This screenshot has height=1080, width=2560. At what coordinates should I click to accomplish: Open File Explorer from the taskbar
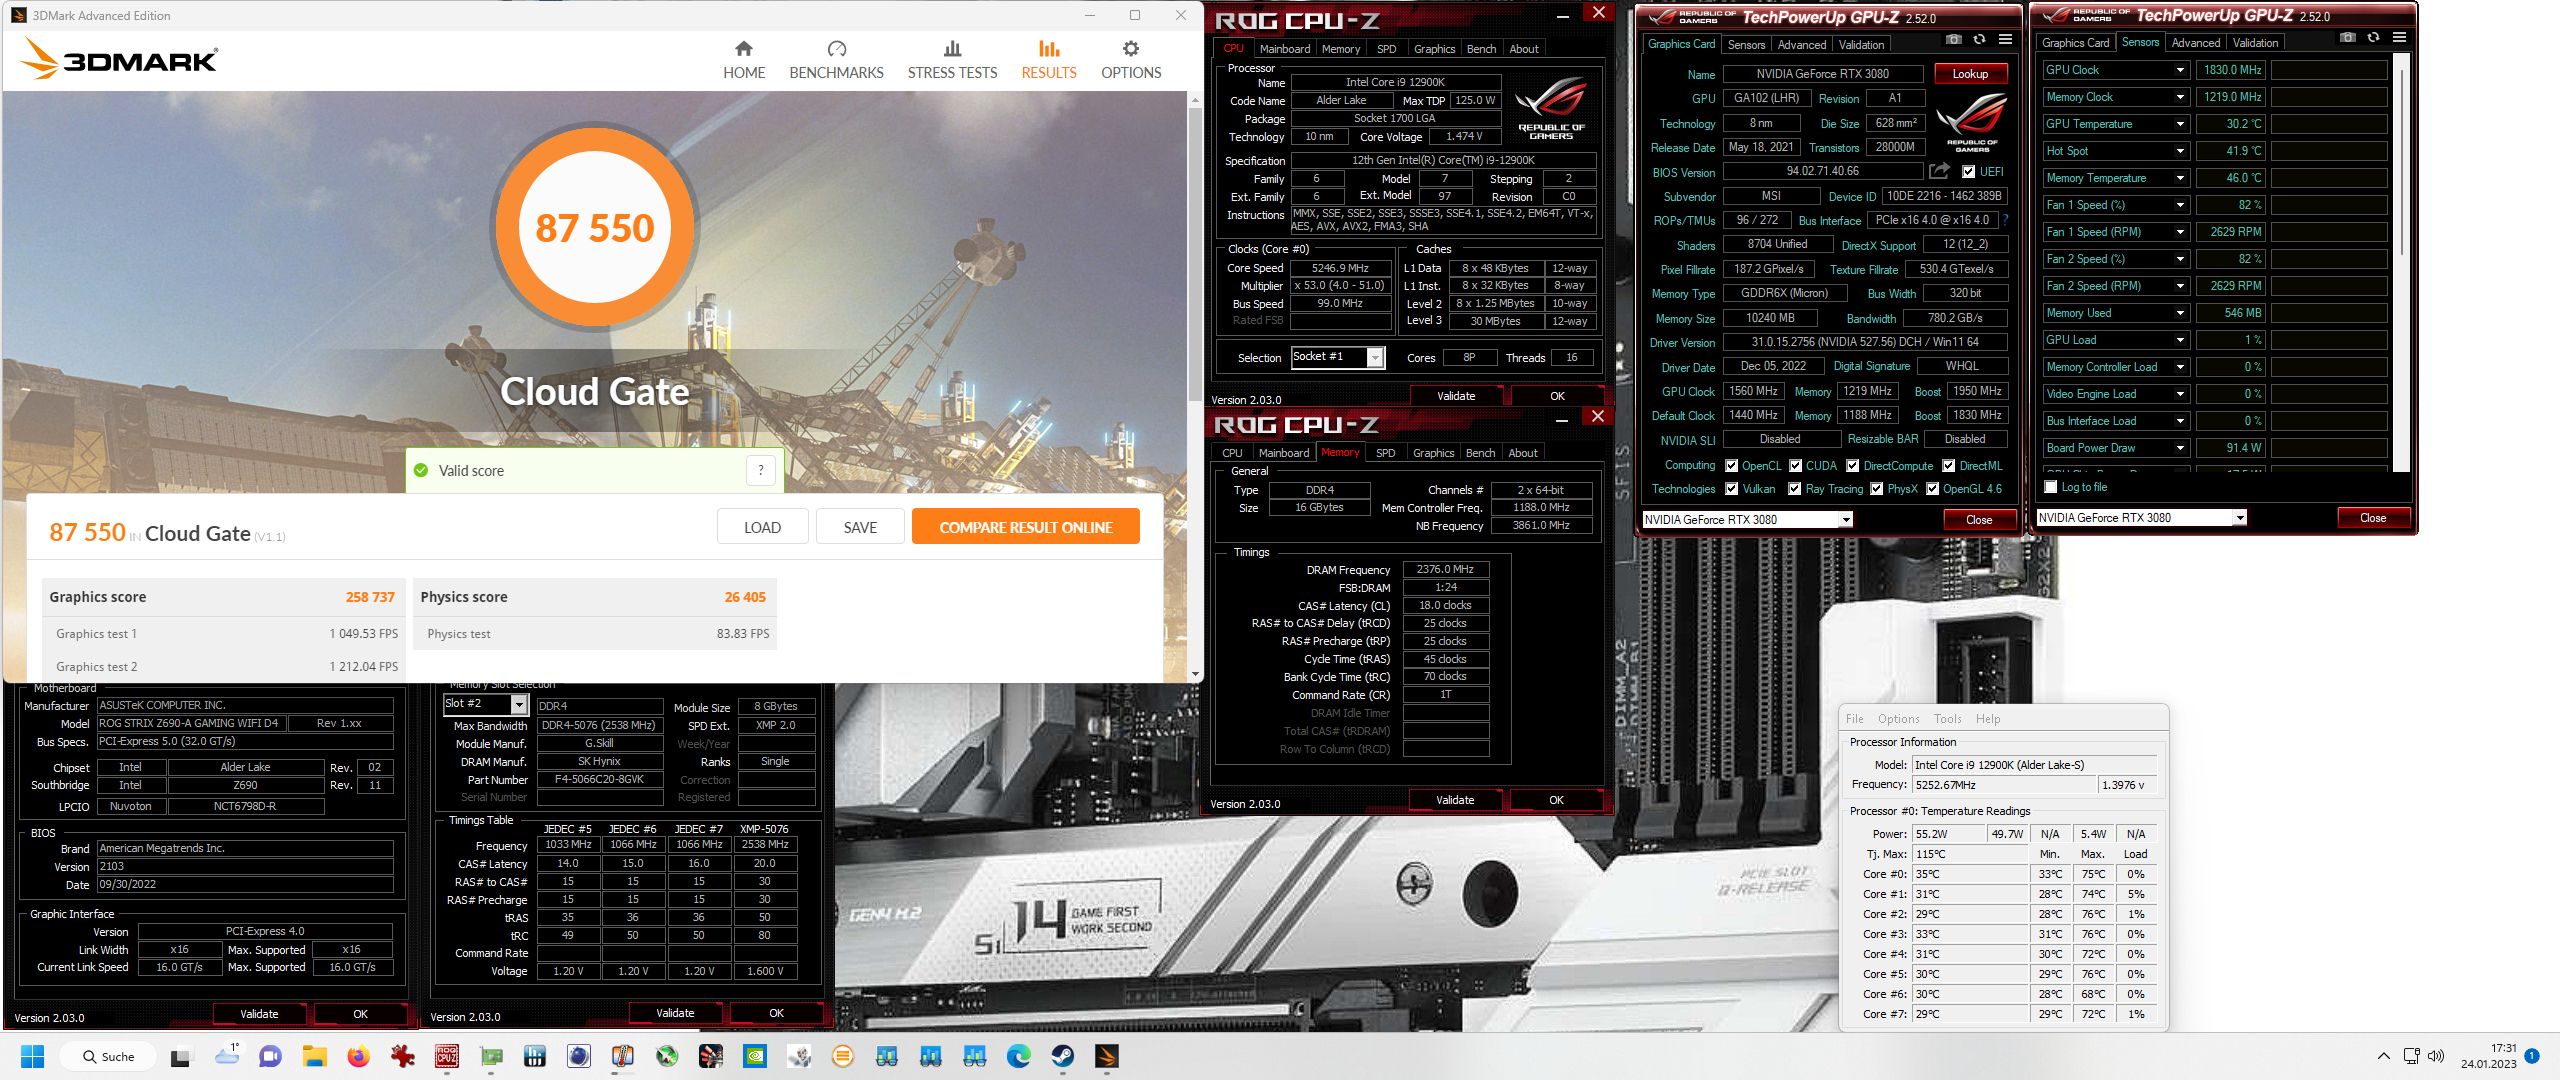(314, 1056)
